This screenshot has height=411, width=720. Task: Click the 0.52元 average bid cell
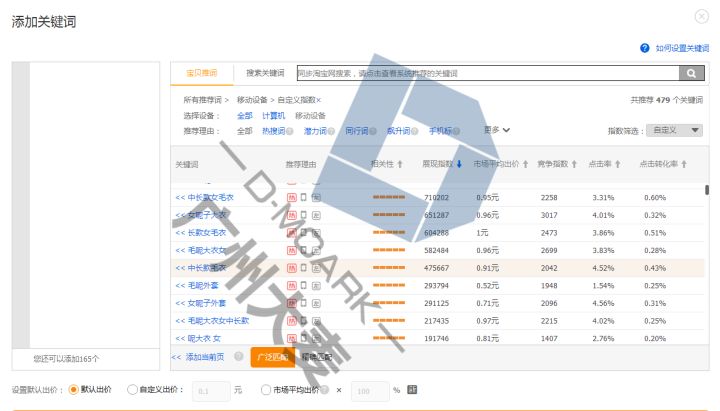point(487,286)
